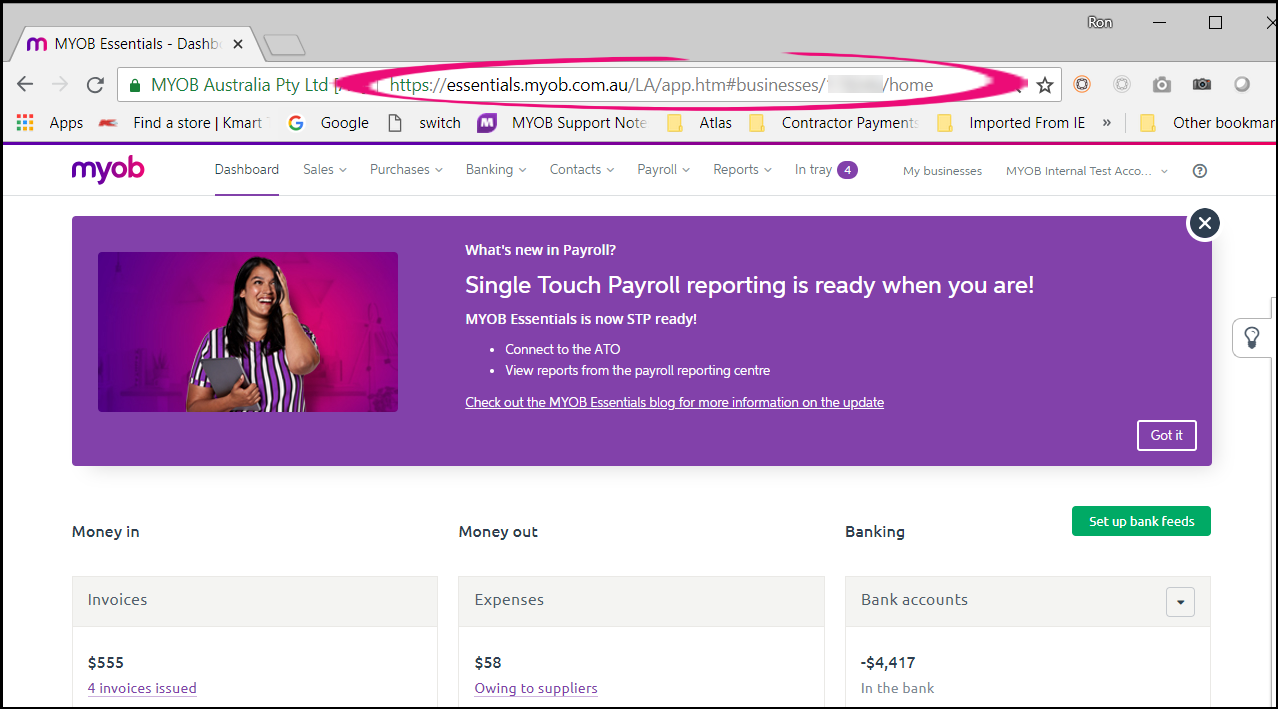Click the Ron profile button
Screen dimensions: 1278x709
coord(1100,22)
